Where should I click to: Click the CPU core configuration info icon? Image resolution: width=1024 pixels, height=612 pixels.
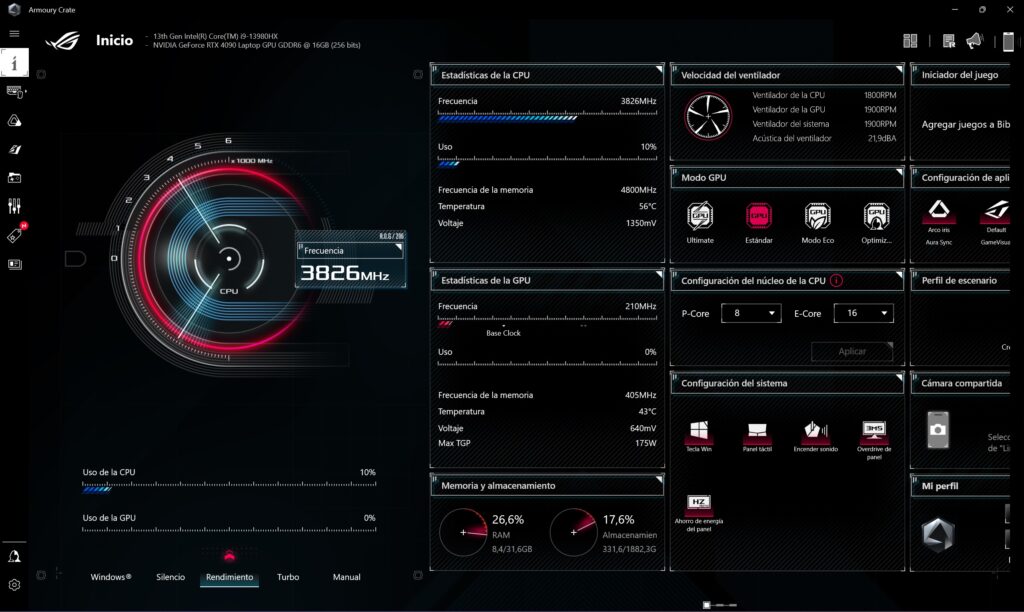(x=836, y=281)
